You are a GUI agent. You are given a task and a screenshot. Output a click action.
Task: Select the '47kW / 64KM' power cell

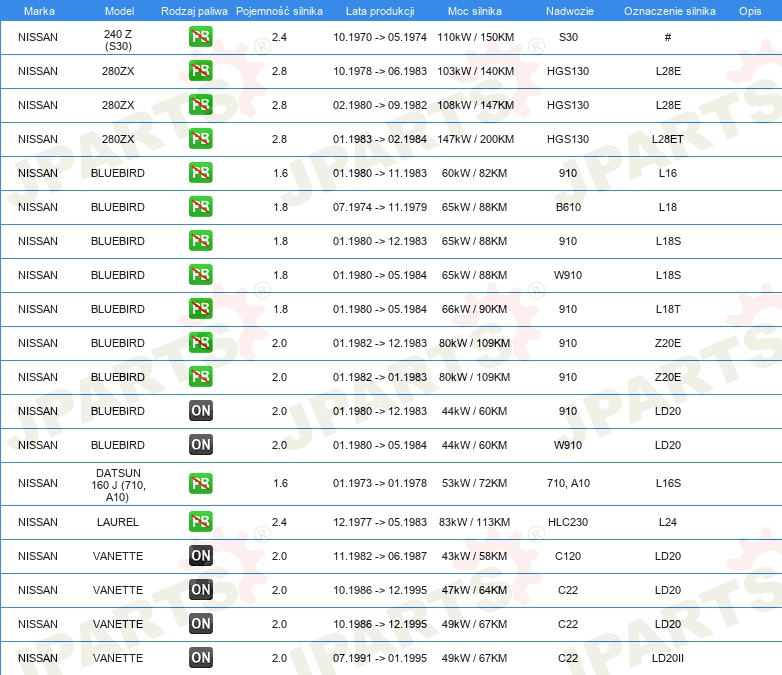click(x=474, y=590)
